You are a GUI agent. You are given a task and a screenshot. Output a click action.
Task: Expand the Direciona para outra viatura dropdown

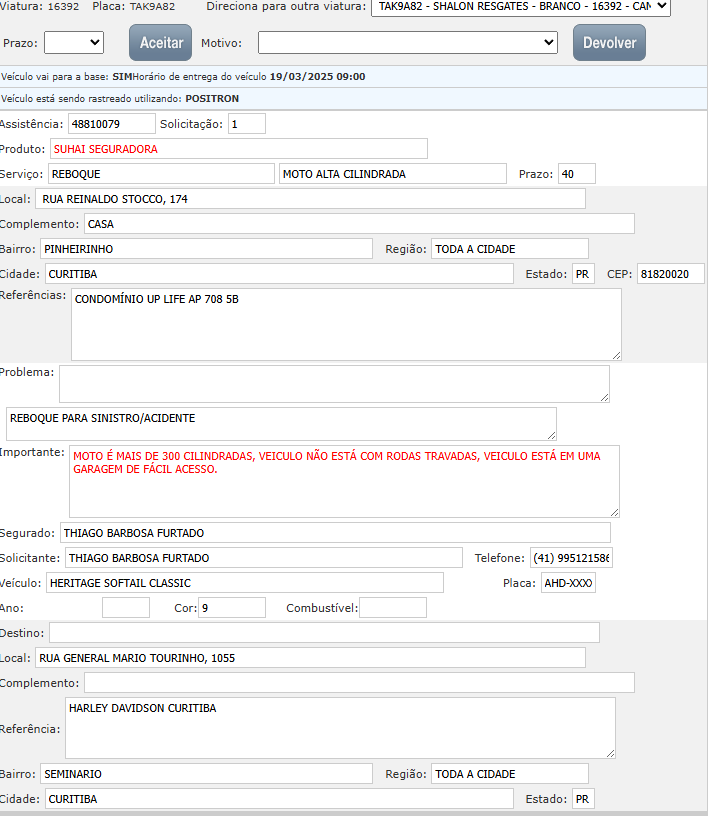(521, 7)
